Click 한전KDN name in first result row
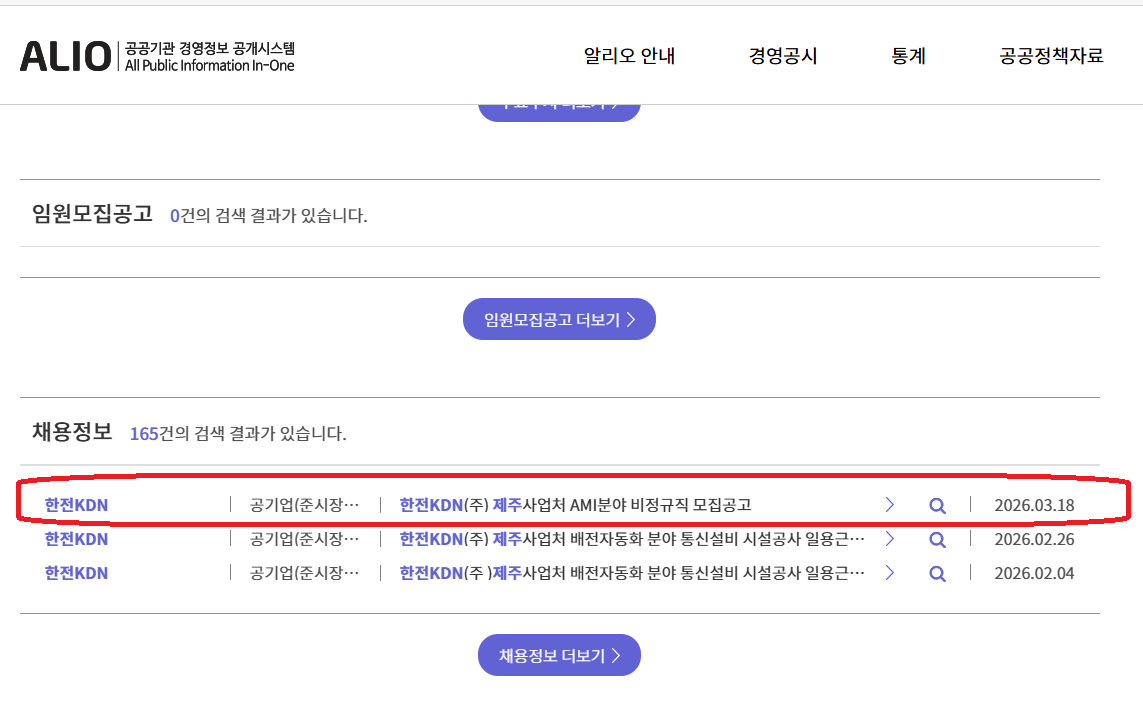 click(x=76, y=505)
